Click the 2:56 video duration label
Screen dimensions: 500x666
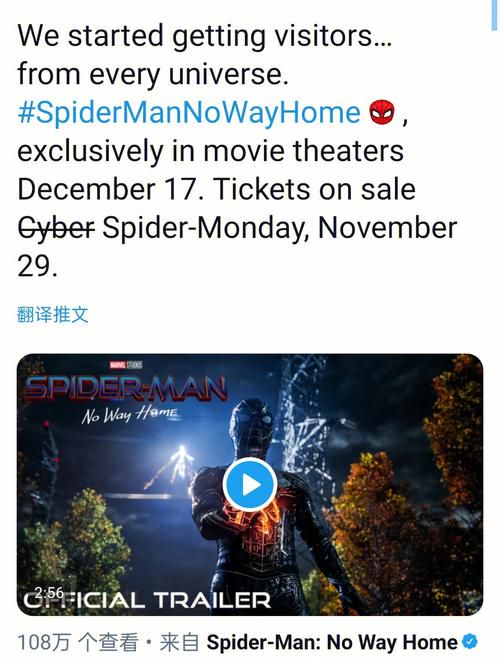[49, 592]
